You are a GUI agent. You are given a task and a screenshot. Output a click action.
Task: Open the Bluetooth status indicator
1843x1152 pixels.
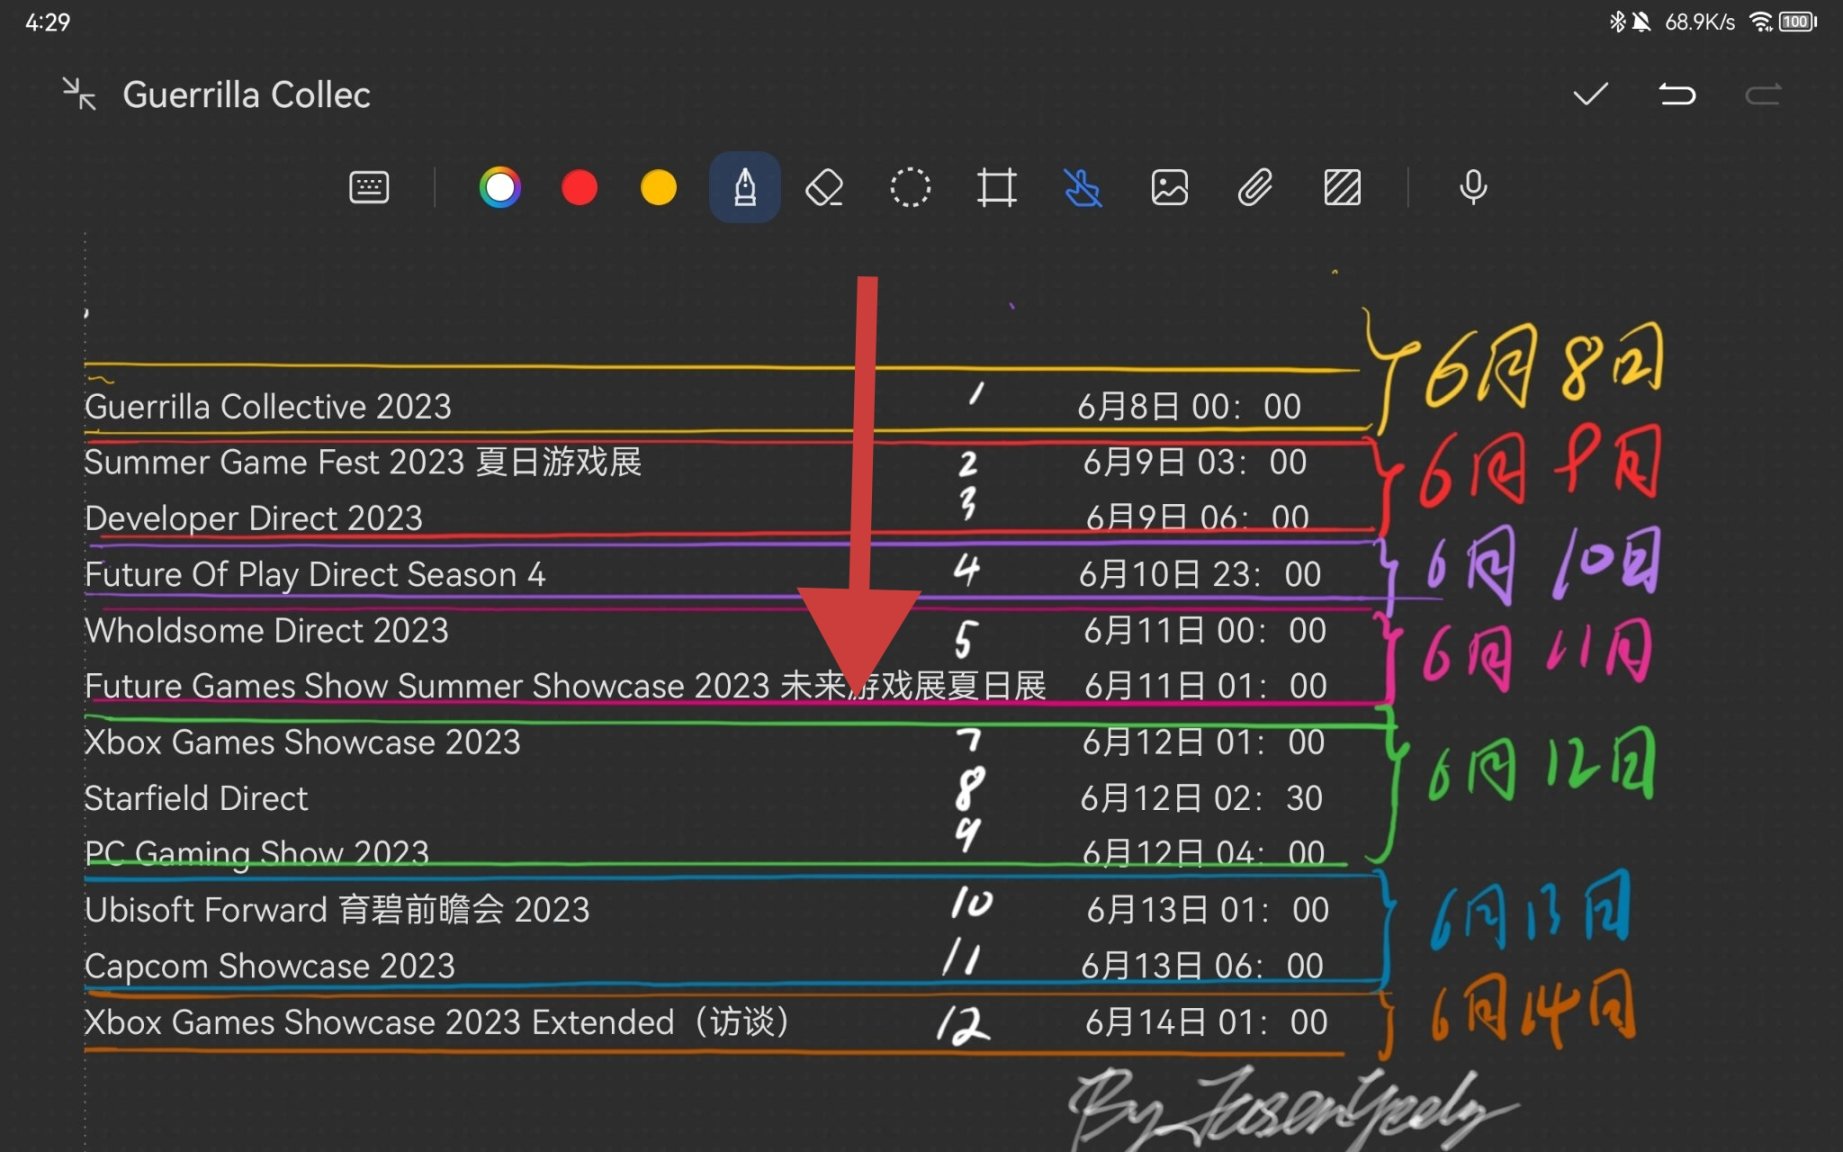pos(1616,21)
